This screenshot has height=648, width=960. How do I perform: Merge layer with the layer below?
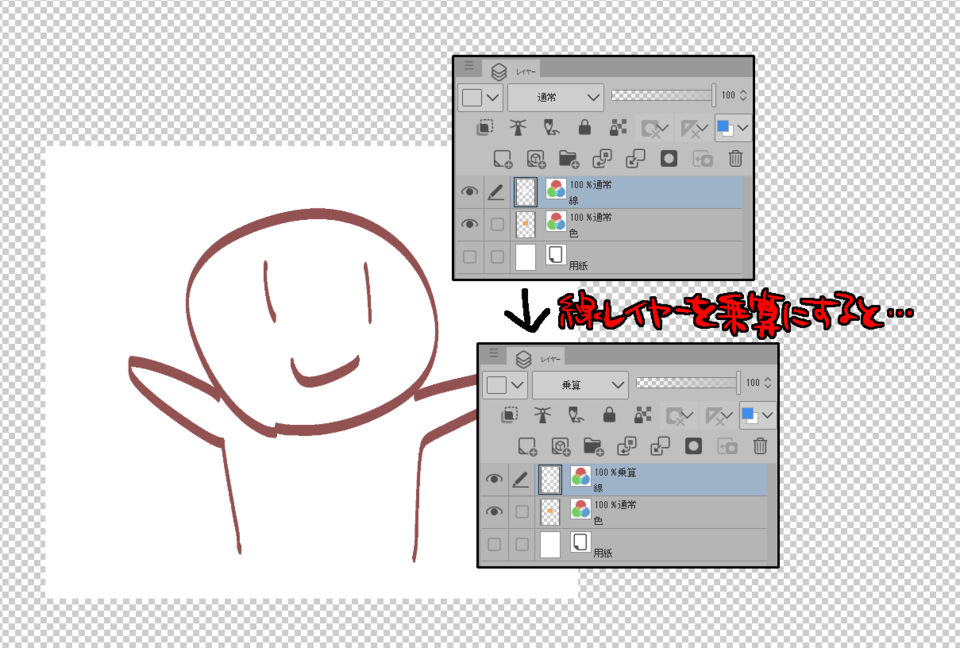(x=637, y=159)
